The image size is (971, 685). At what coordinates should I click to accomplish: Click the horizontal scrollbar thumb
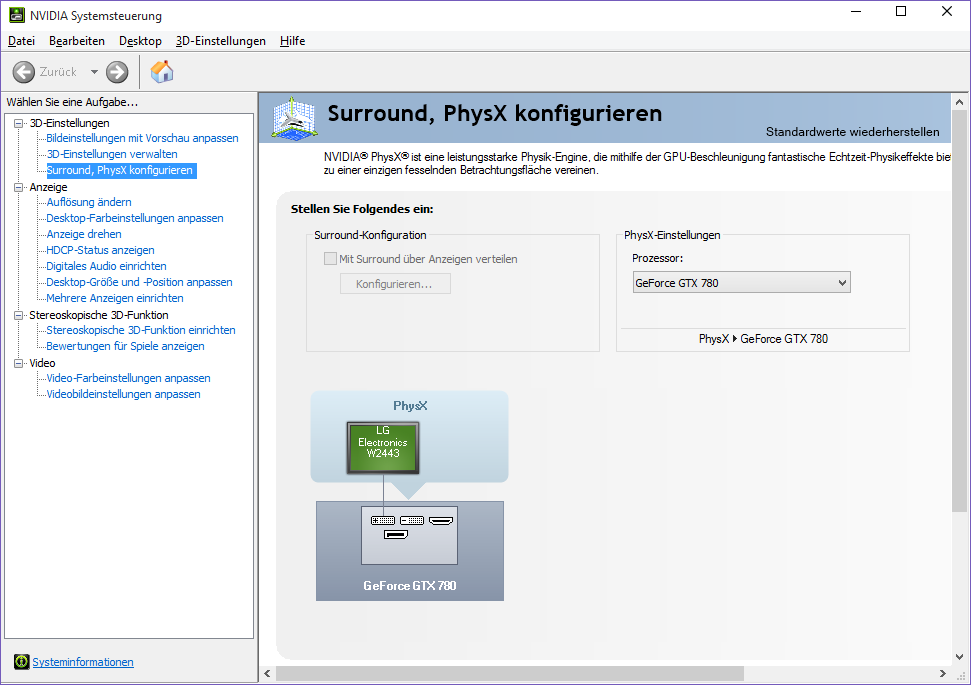(510, 673)
